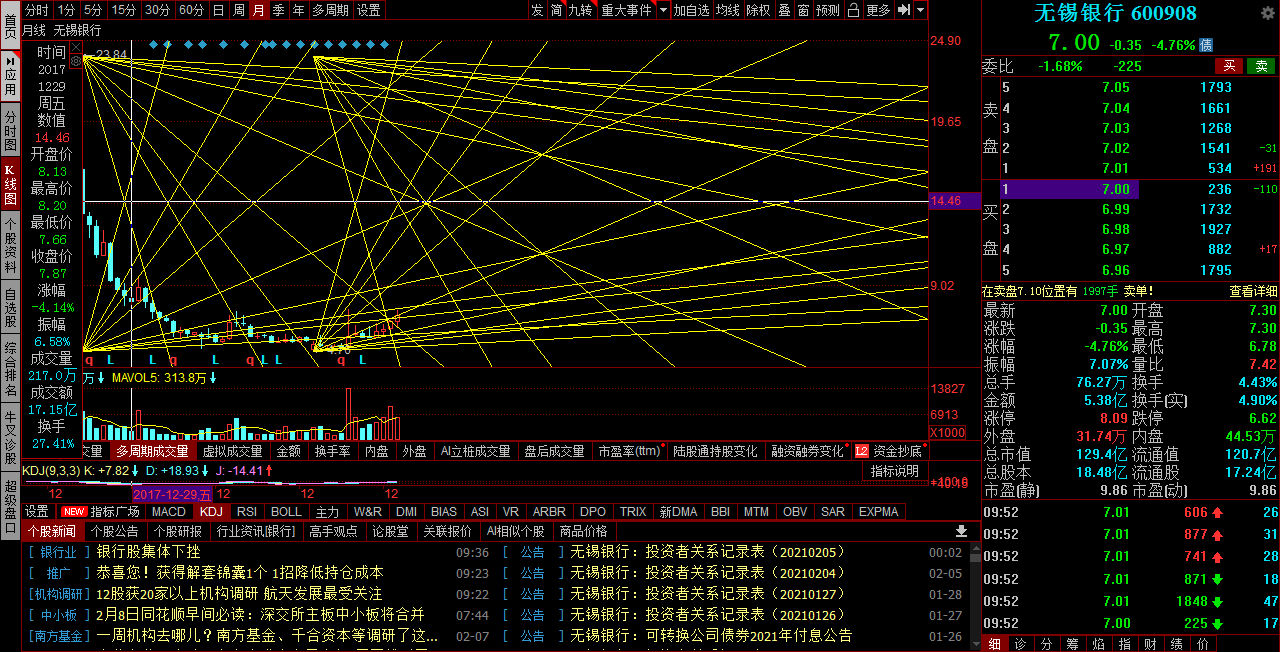Click the 2017-12-29,五 date marker
Image resolution: width=1280 pixels, height=652 pixels.
pyautogui.click(x=173, y=494)
